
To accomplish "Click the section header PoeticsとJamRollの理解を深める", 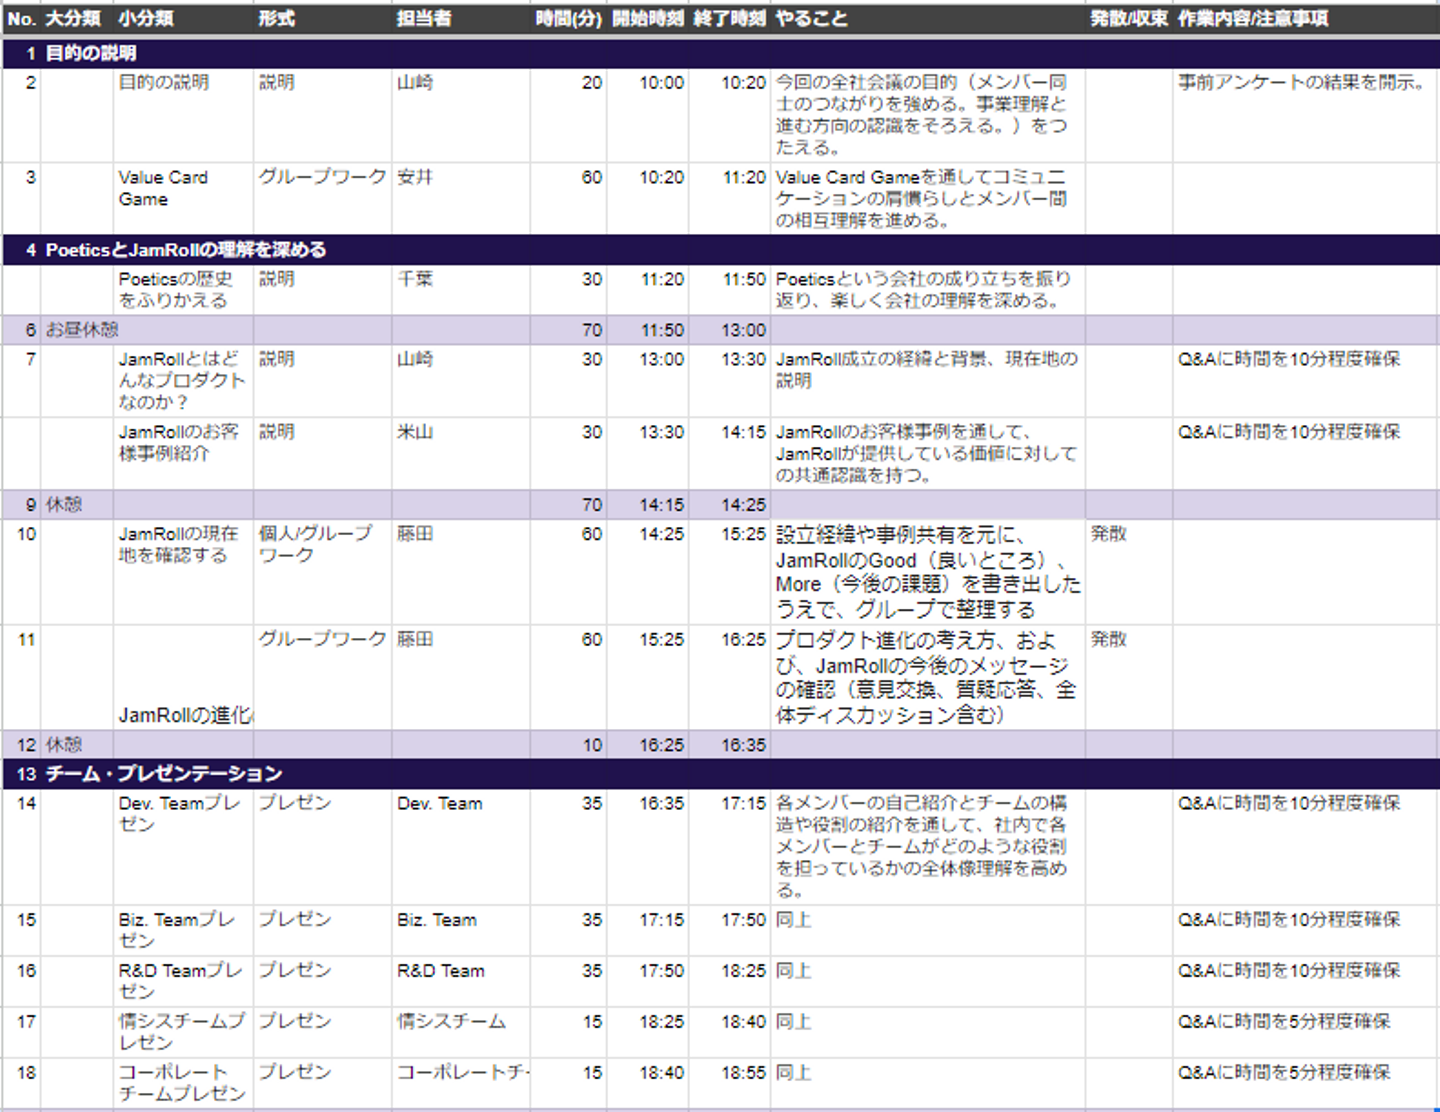I will pyautogui.click(x=720, y=250).
